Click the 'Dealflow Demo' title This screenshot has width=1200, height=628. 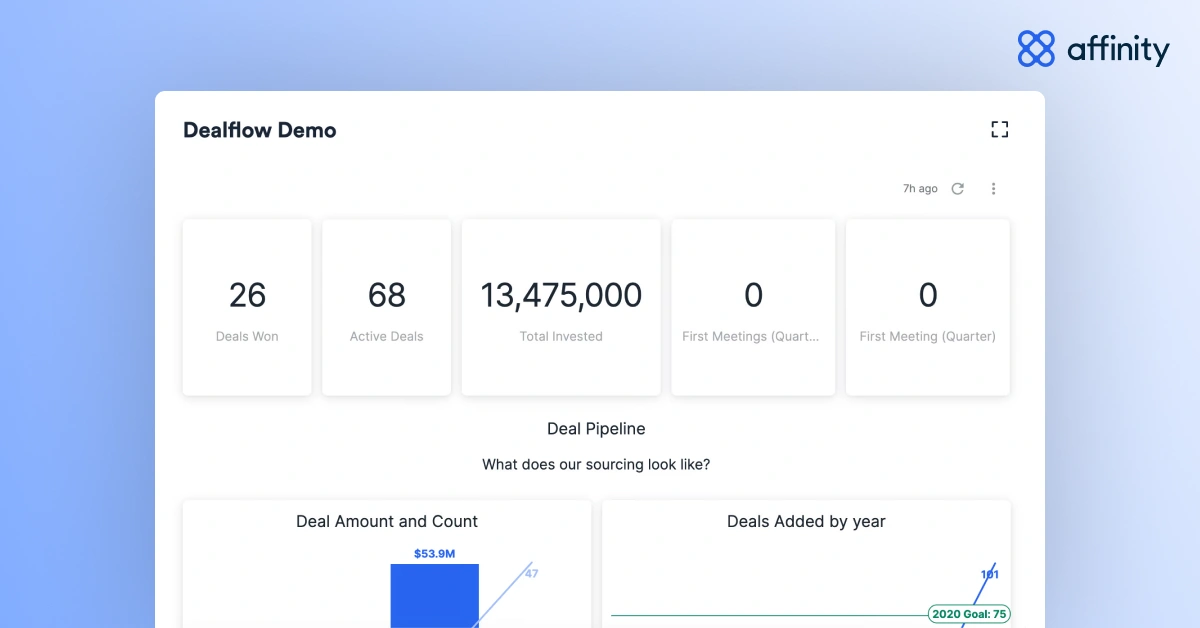(x=260, y=130)
